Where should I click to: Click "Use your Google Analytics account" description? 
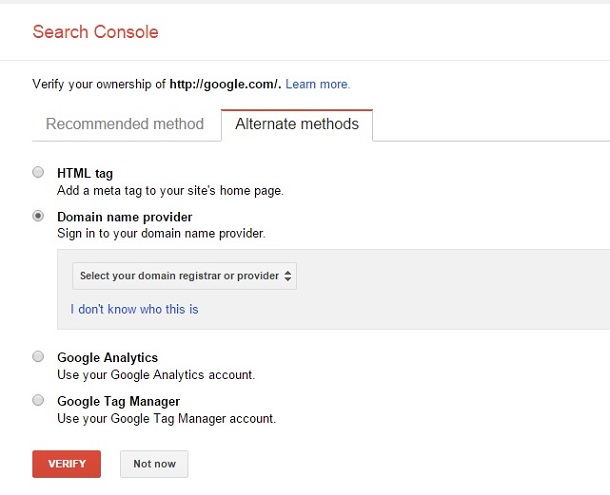coord(156,375)
